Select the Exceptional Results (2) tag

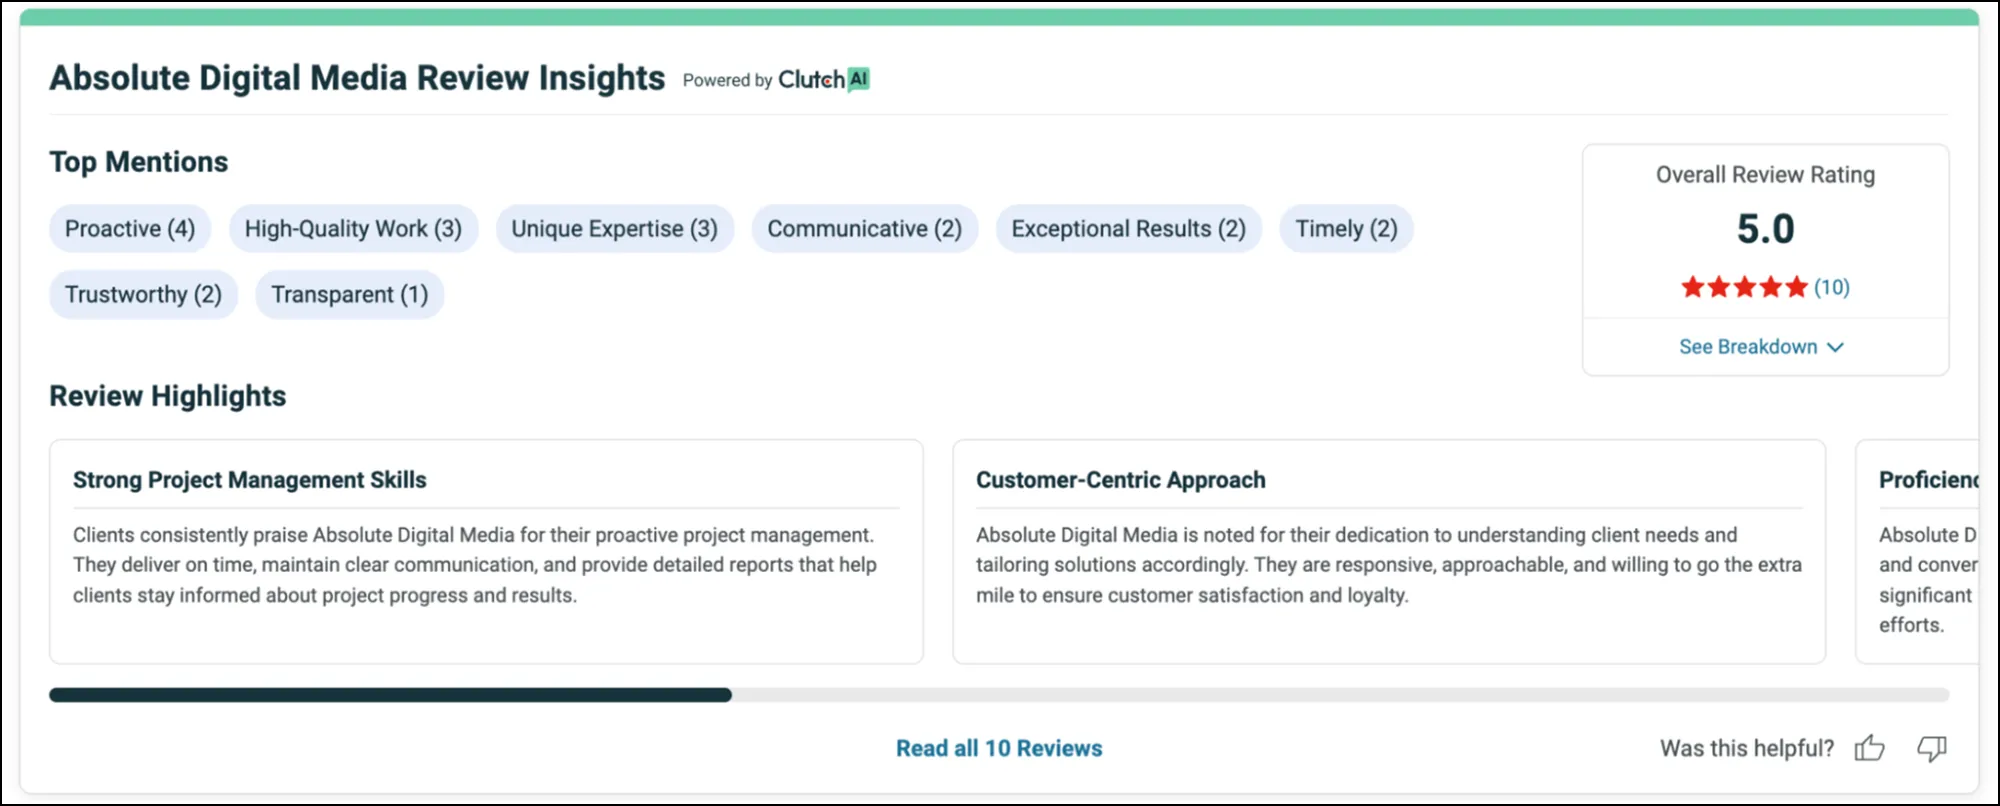1129,229
